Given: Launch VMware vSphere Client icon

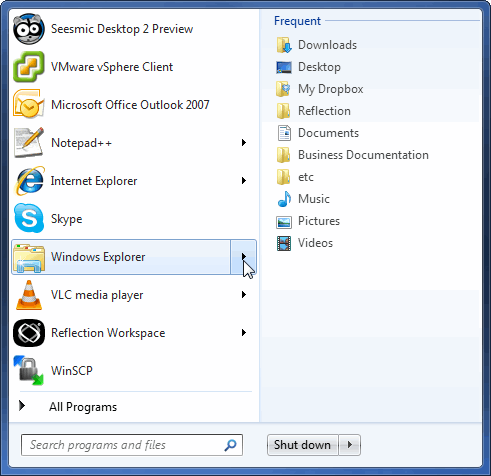Looking at the screenshot, I should point(29,67).
